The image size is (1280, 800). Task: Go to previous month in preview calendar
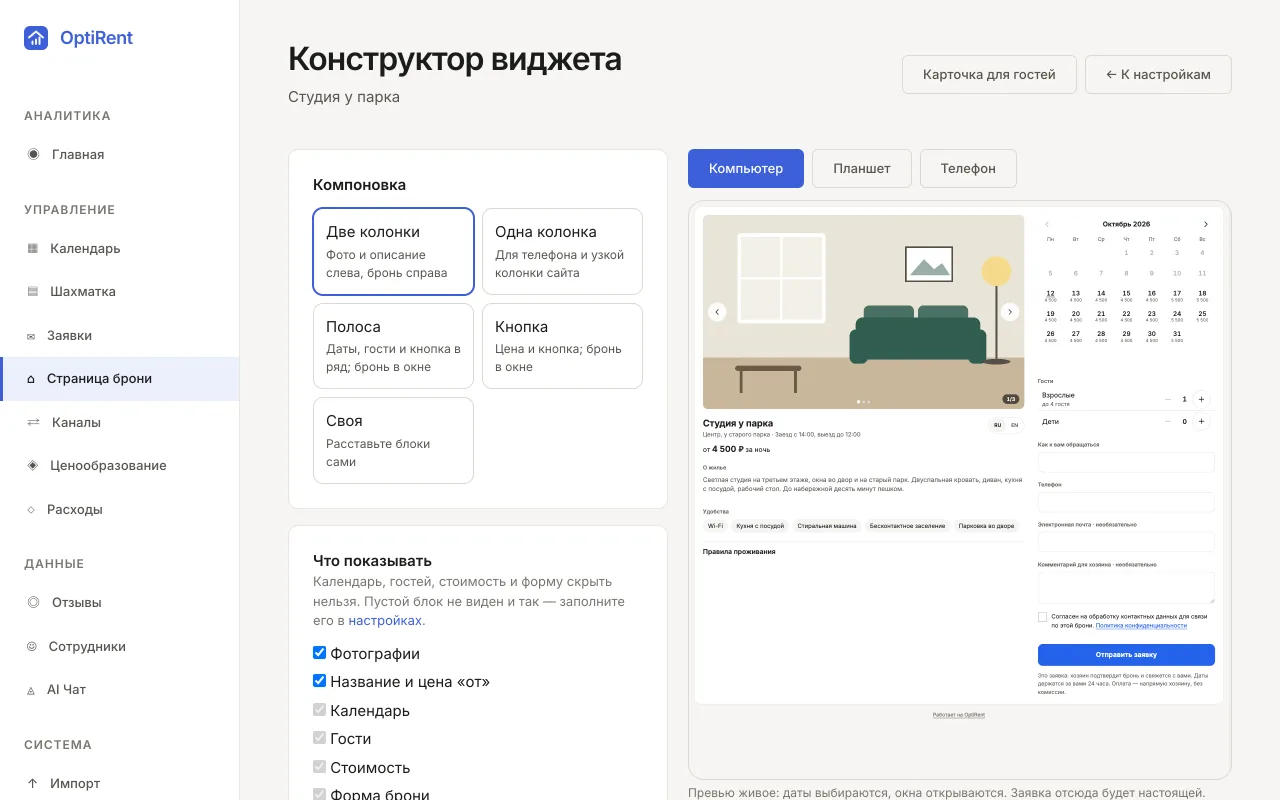(1047, 224)
